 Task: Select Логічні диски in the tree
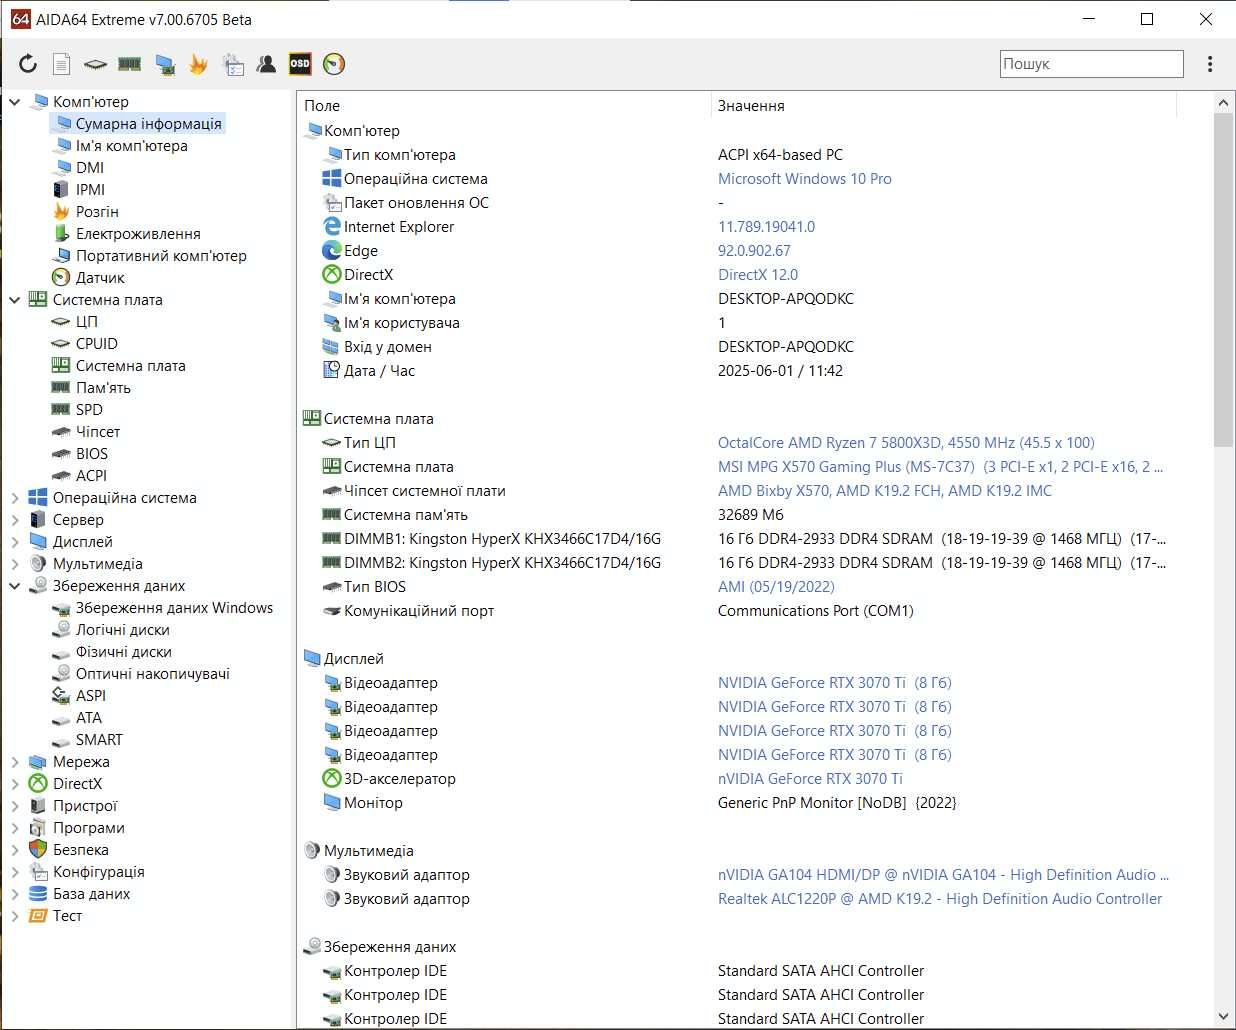tap(122, 629)
